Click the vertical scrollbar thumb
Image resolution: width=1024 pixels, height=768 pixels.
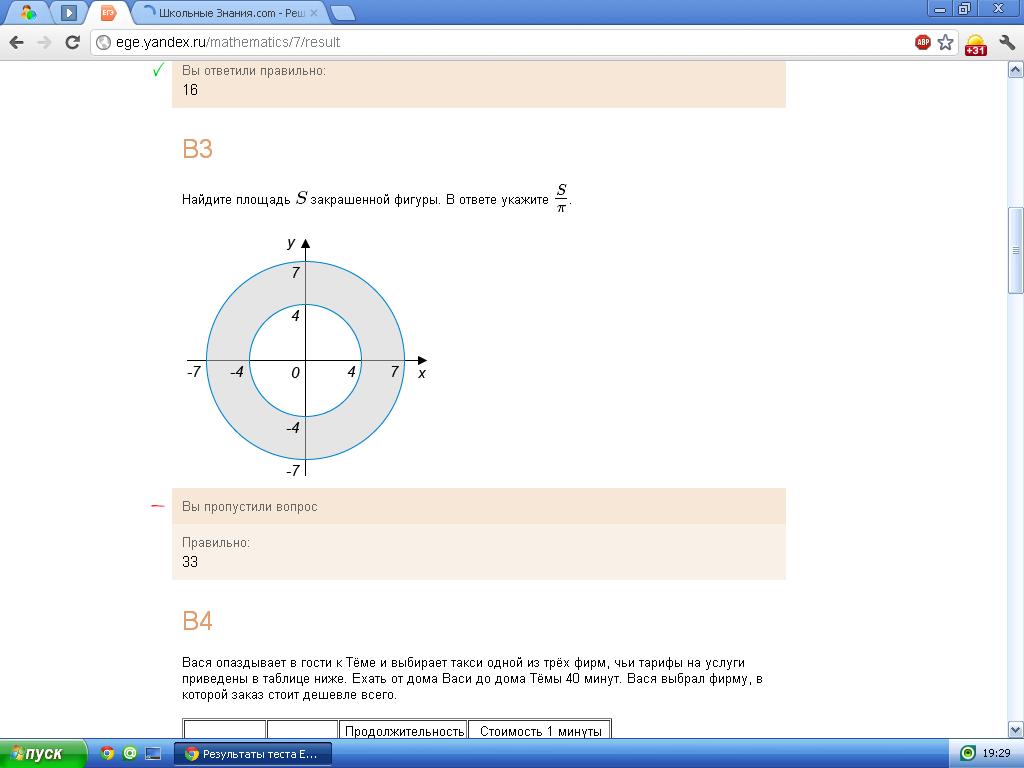[1016, 251]
